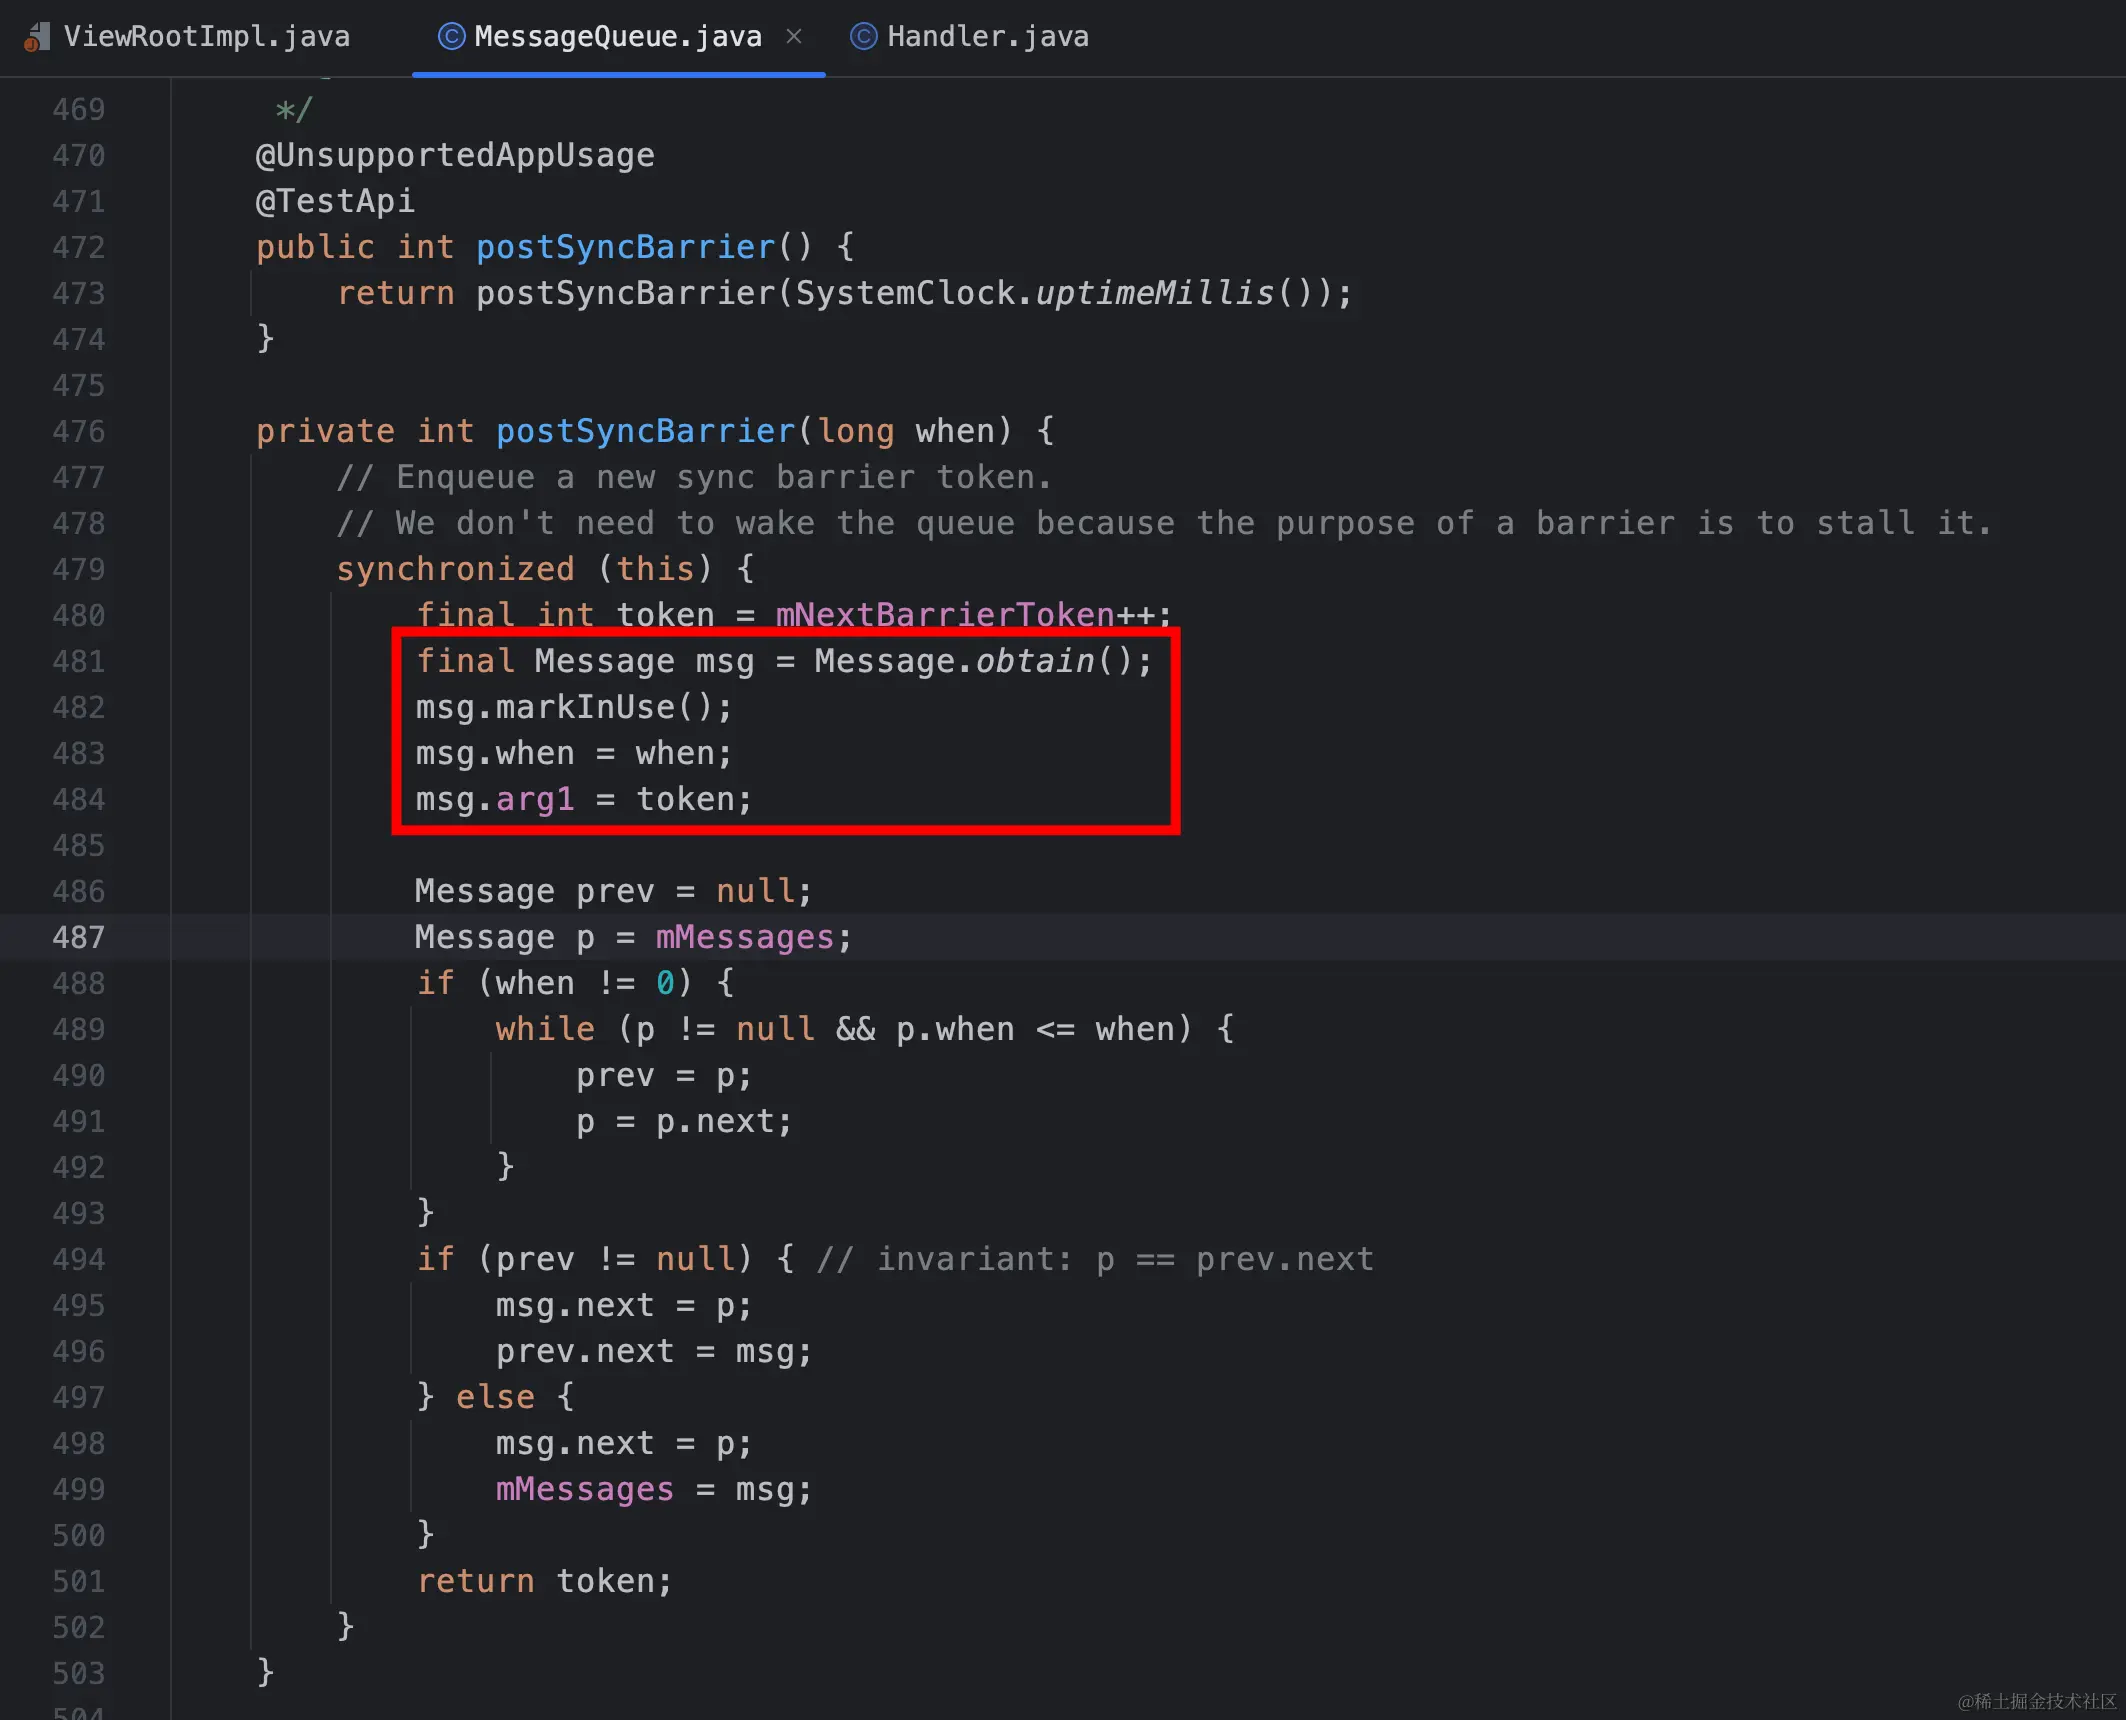2126x1720 pixels.
Task: Switch to the ViewRootImpl.java tab
Action: pos(206,37)
